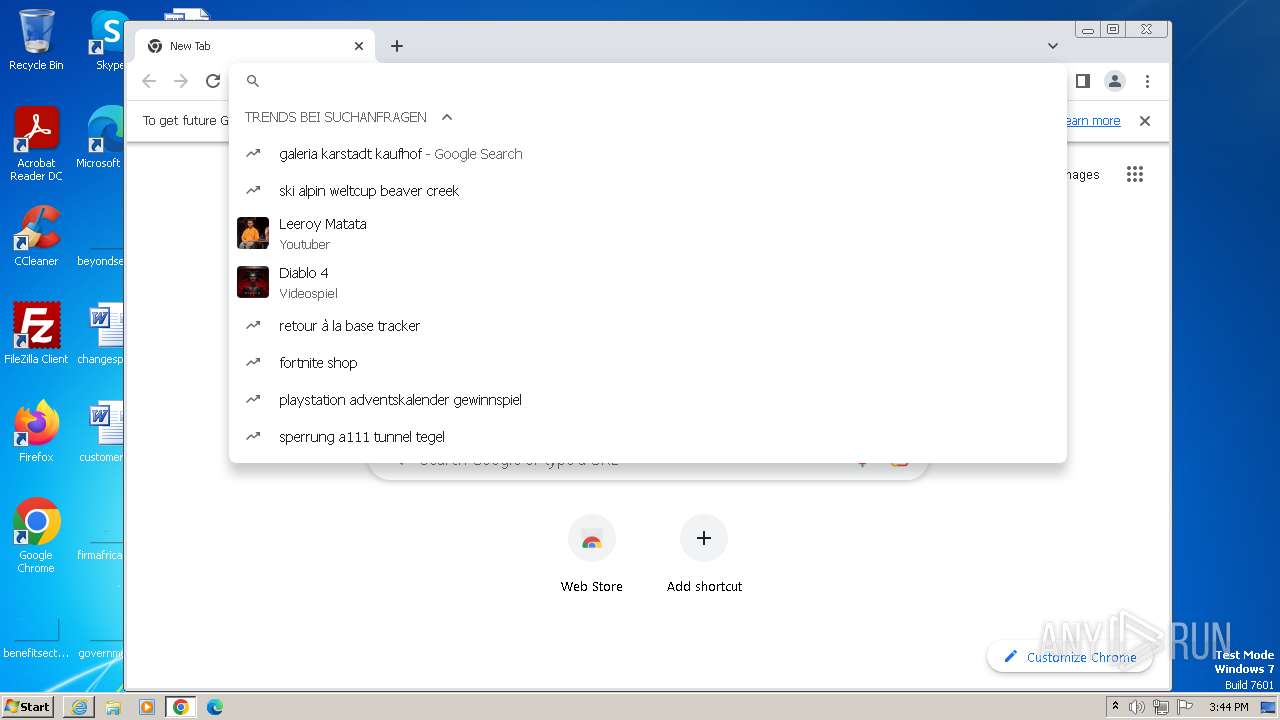Open Internet Explorer from the taskbar

(x=79, y=707)
